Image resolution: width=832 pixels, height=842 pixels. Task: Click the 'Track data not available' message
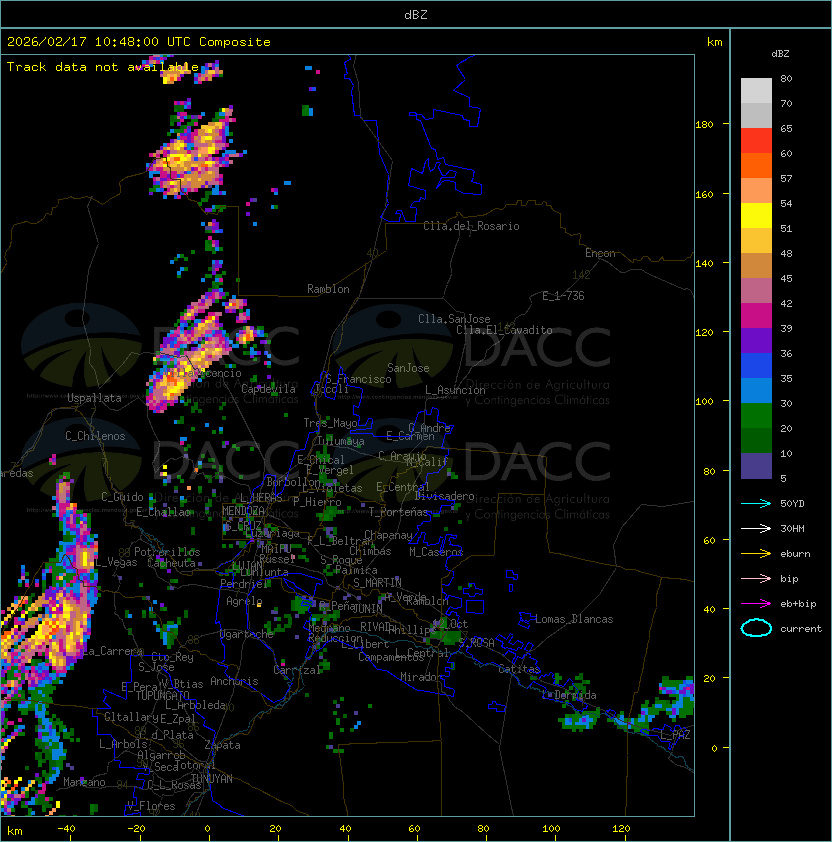coord(103,67)
